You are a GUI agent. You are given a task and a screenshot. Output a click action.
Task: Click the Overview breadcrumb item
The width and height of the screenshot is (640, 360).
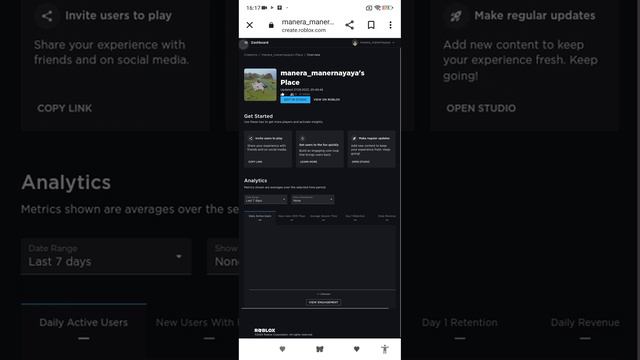point(313,55)
